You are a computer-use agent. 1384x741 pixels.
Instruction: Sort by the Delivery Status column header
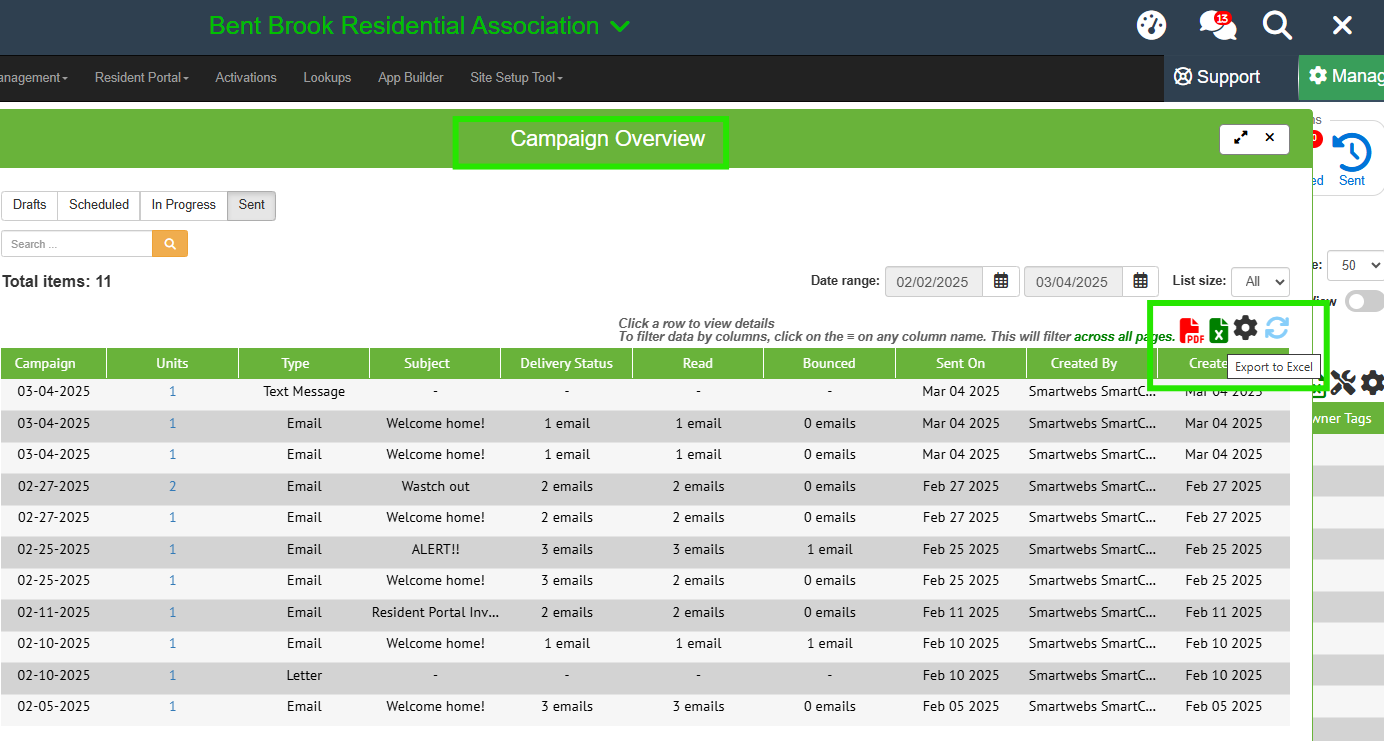tap(566, 363)
